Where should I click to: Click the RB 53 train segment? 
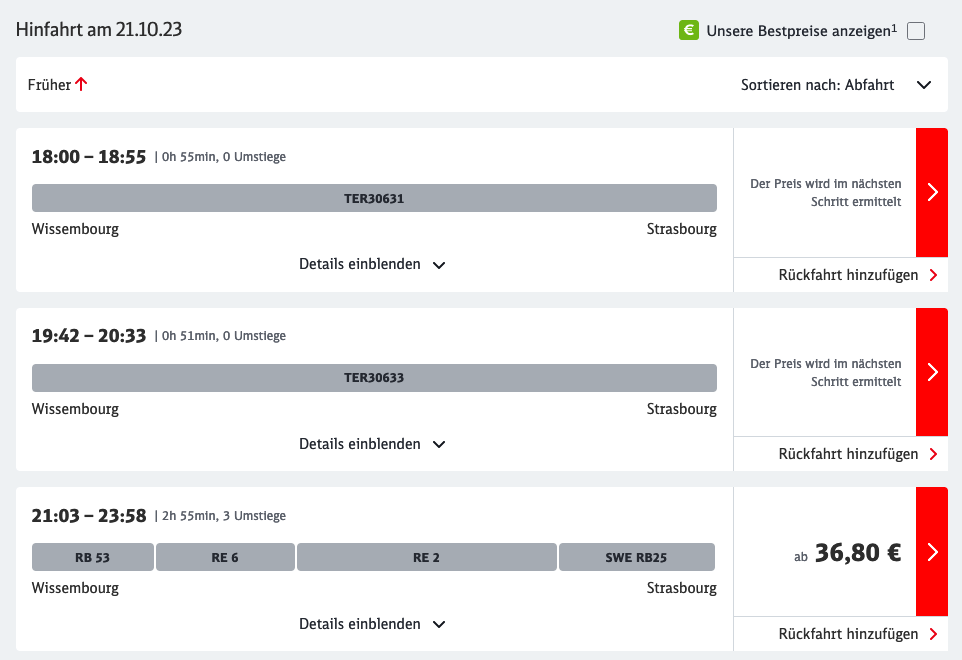(x=93, y=557)
